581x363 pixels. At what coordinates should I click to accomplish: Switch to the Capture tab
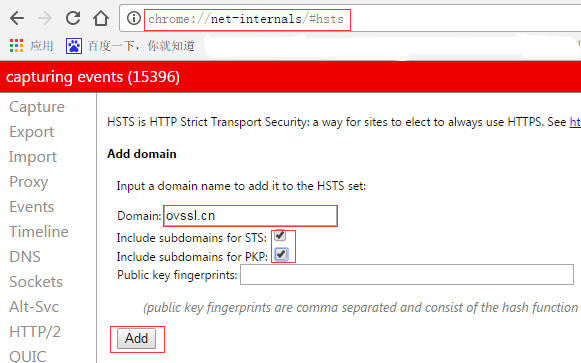37,107
